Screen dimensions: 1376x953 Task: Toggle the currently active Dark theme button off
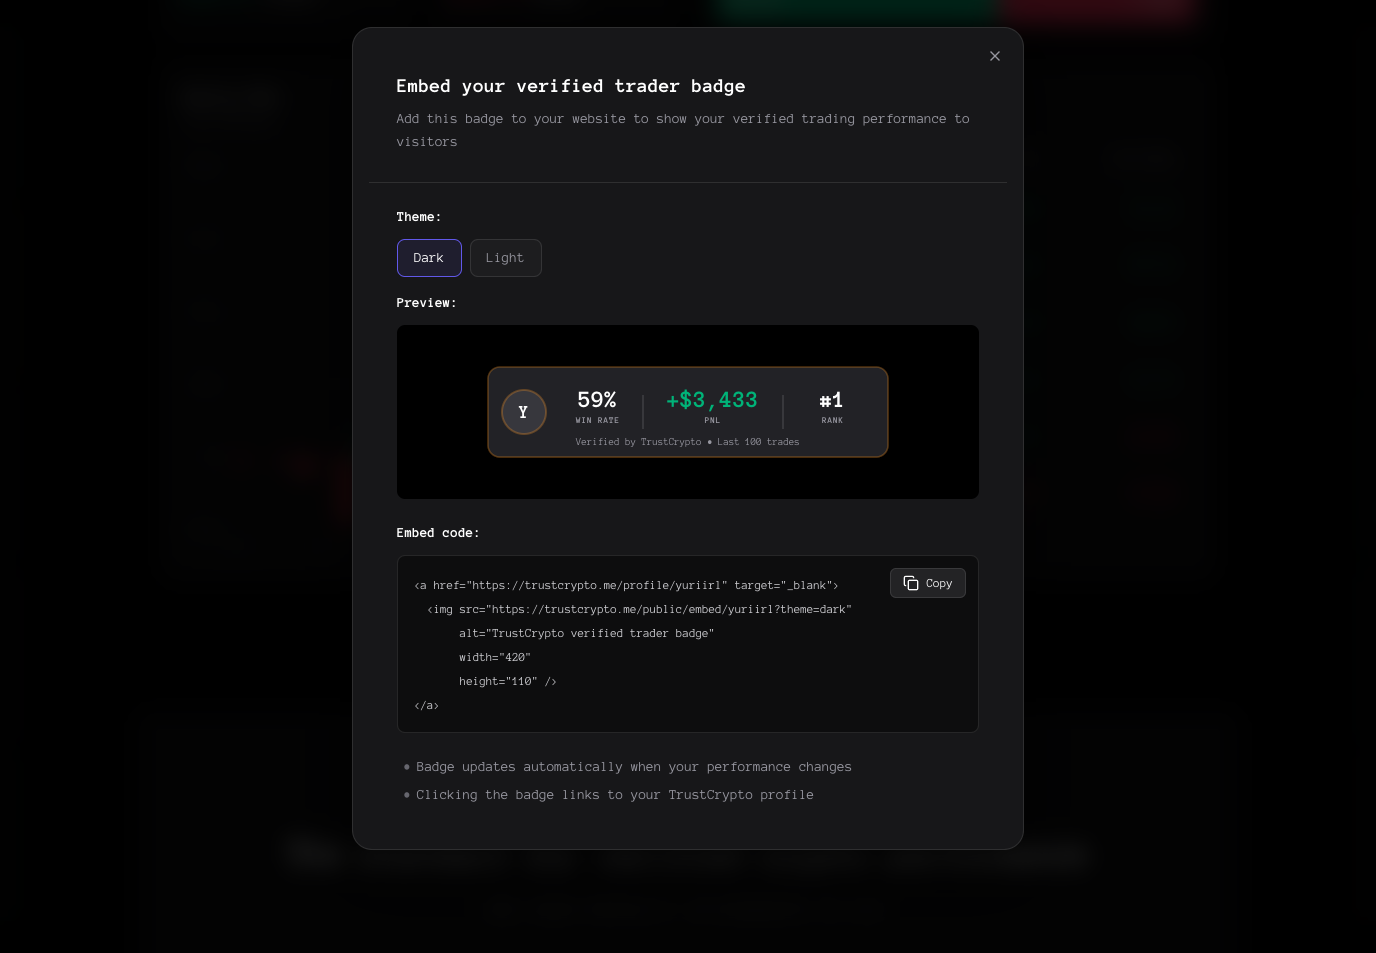(x=429, y=258)
